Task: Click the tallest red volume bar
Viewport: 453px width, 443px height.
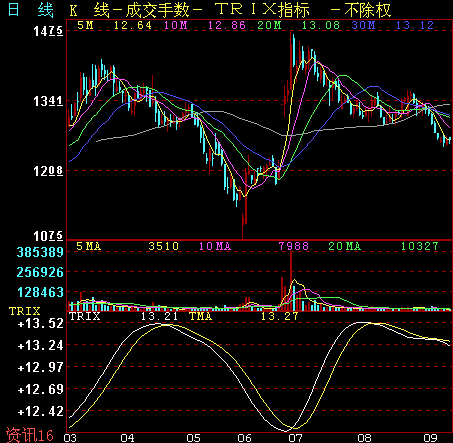Action: tap(291, 281)
